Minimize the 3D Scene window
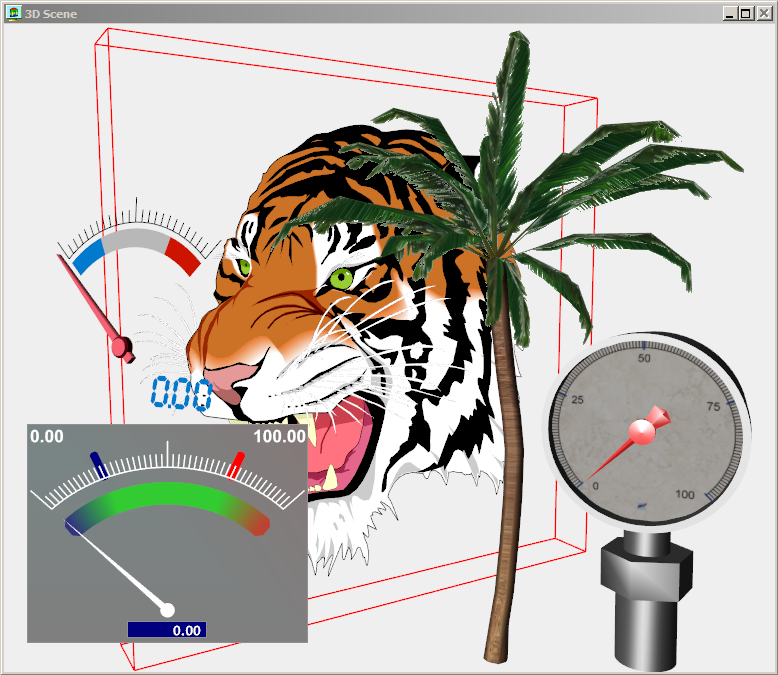Image resolution: width=778 pixels, height=675 pixels. pos(730,14)
